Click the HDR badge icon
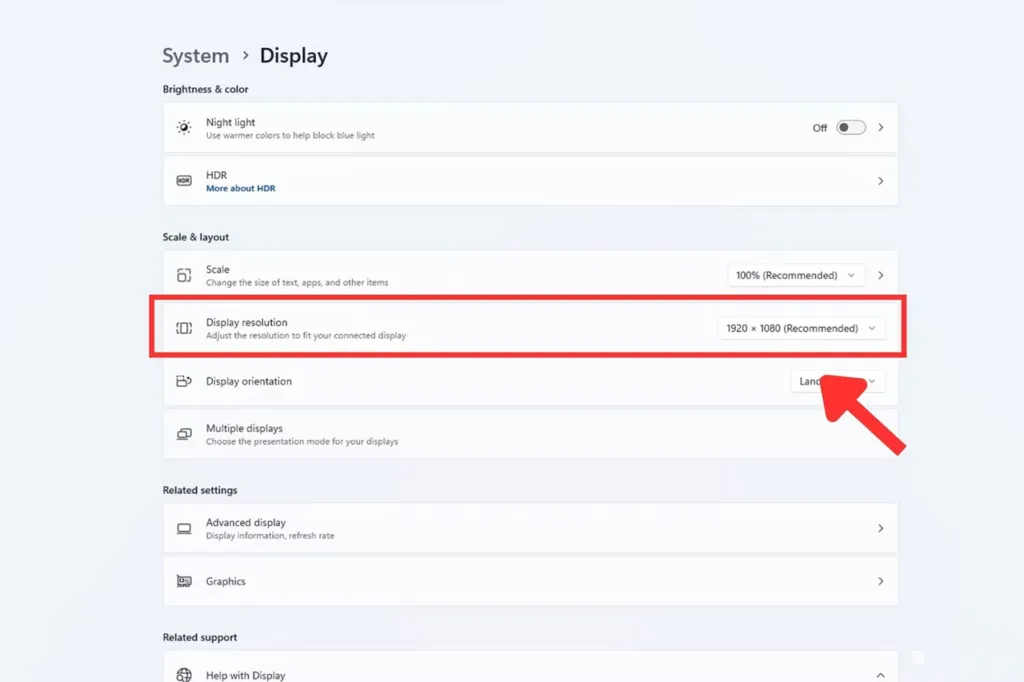 tap(184, 181)
